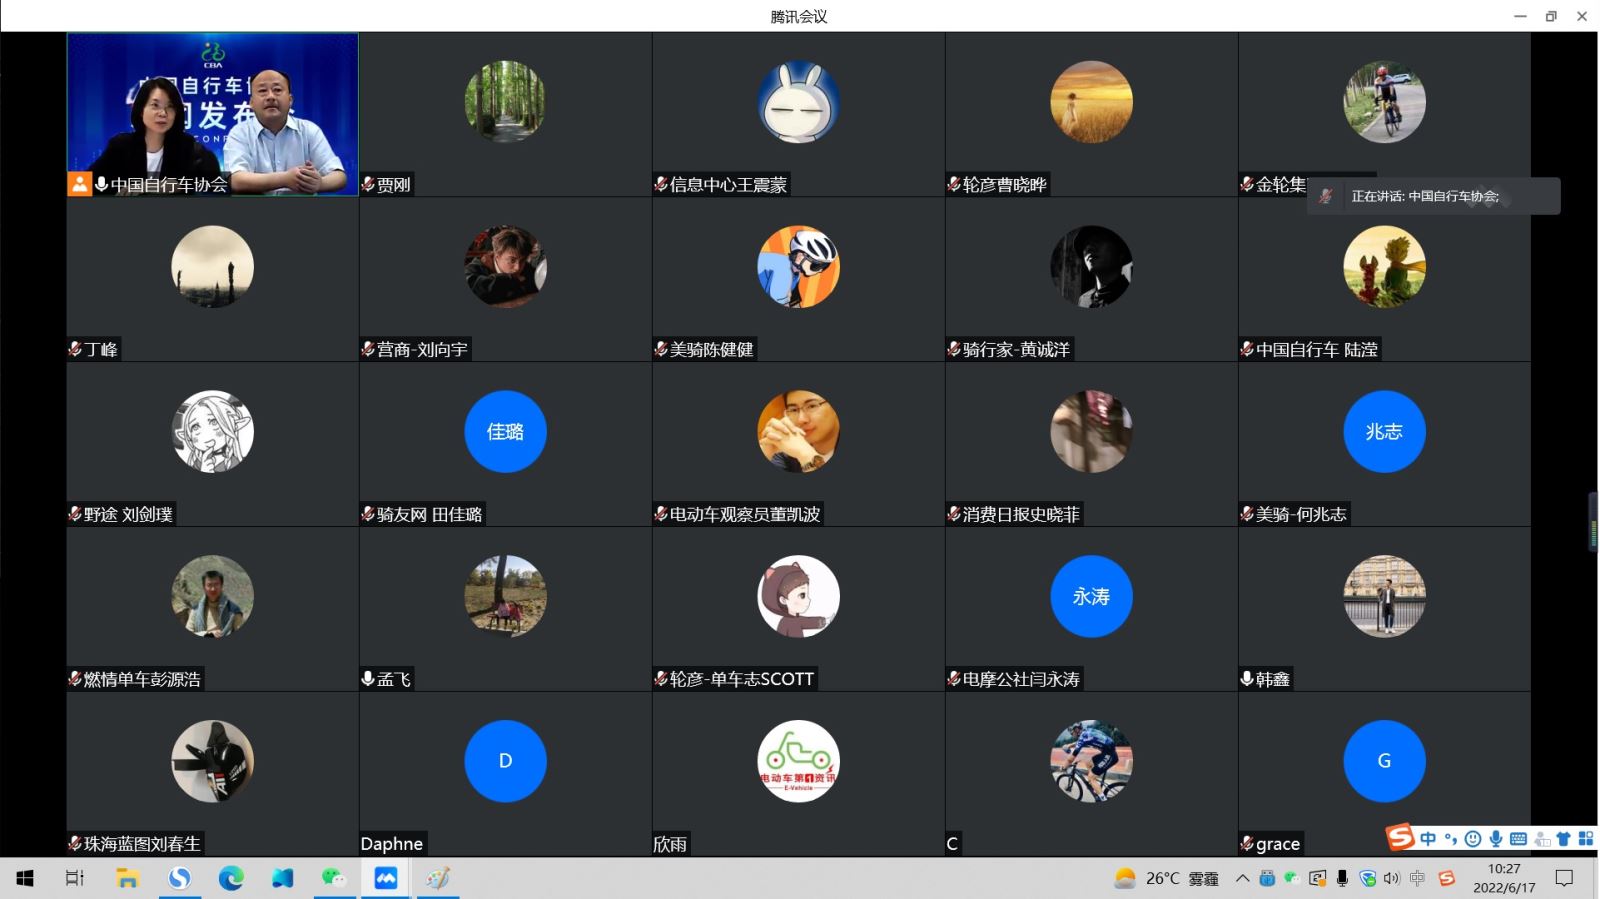Click the taskbar clock showing 10:27
Image resolution: width=1600 pixels, height=899 pixels.
(x=1503, y=878)
